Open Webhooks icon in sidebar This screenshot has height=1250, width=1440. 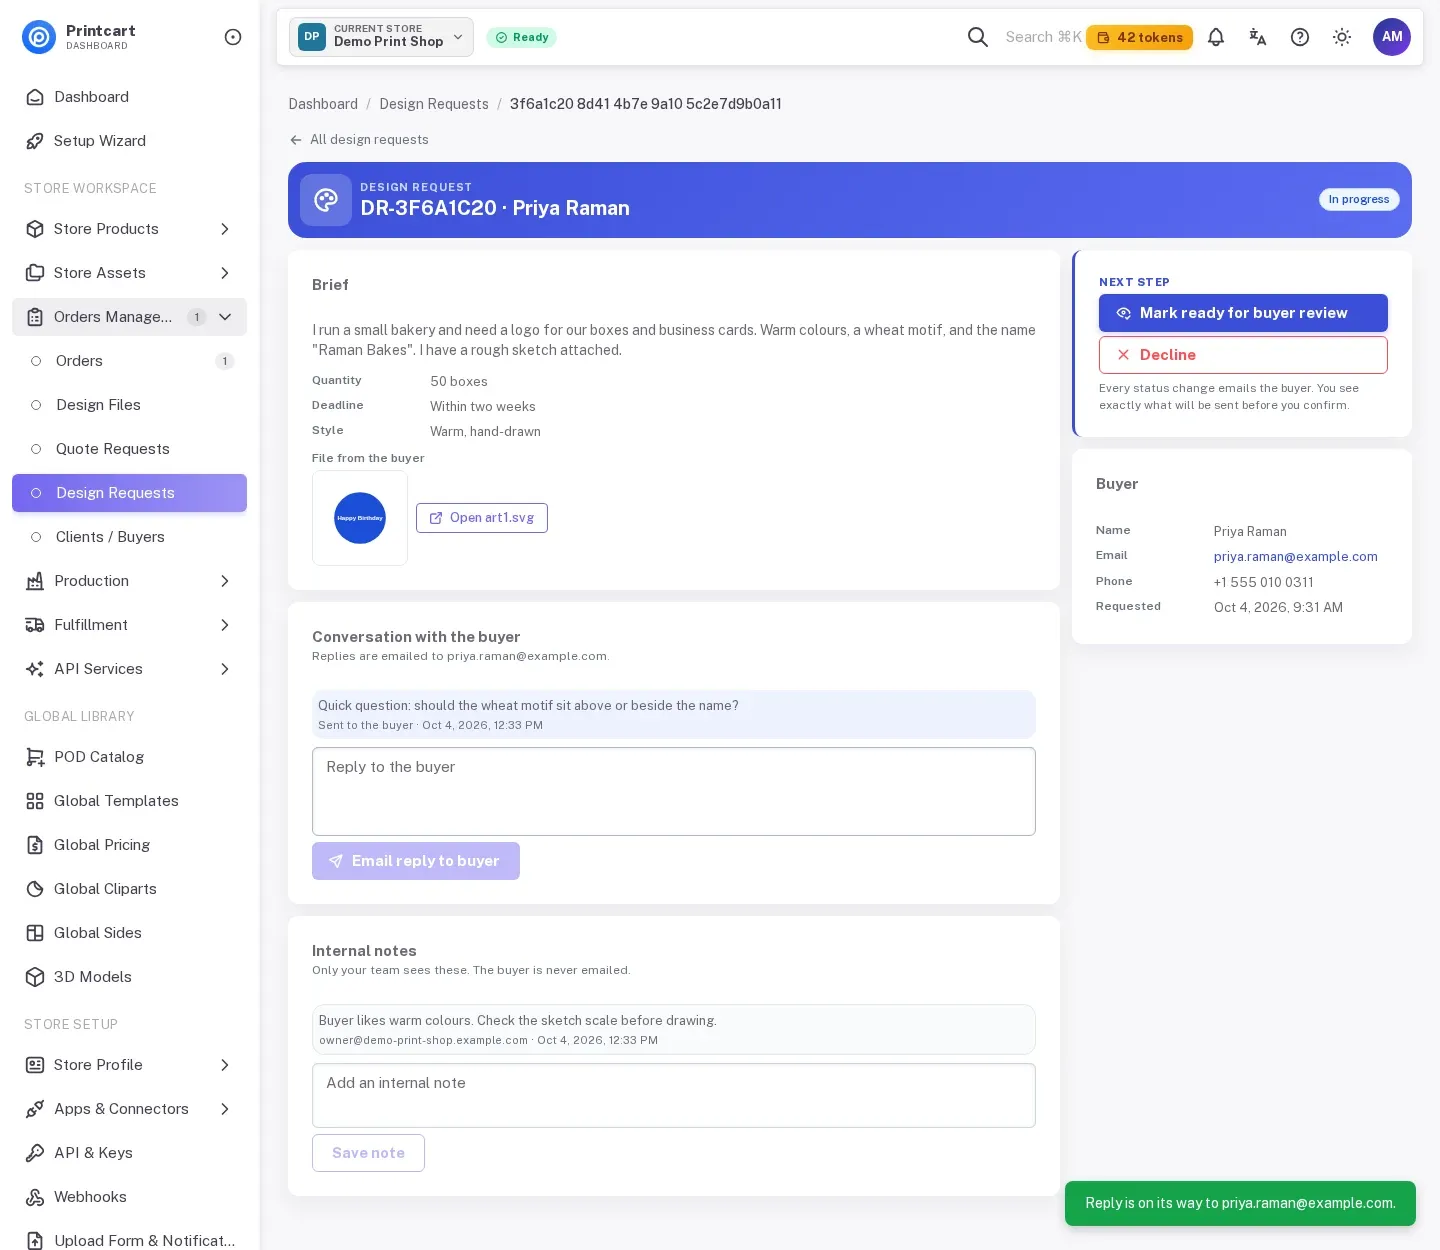pyautogui.click(x=35, y=1197)
